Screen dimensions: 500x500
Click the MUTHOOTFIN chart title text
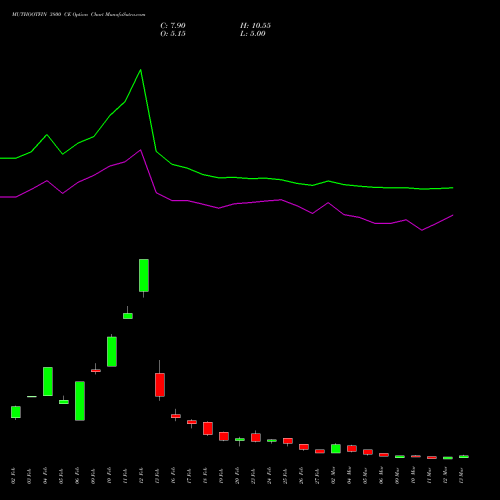pyautogui.click(x=78, y=15)
